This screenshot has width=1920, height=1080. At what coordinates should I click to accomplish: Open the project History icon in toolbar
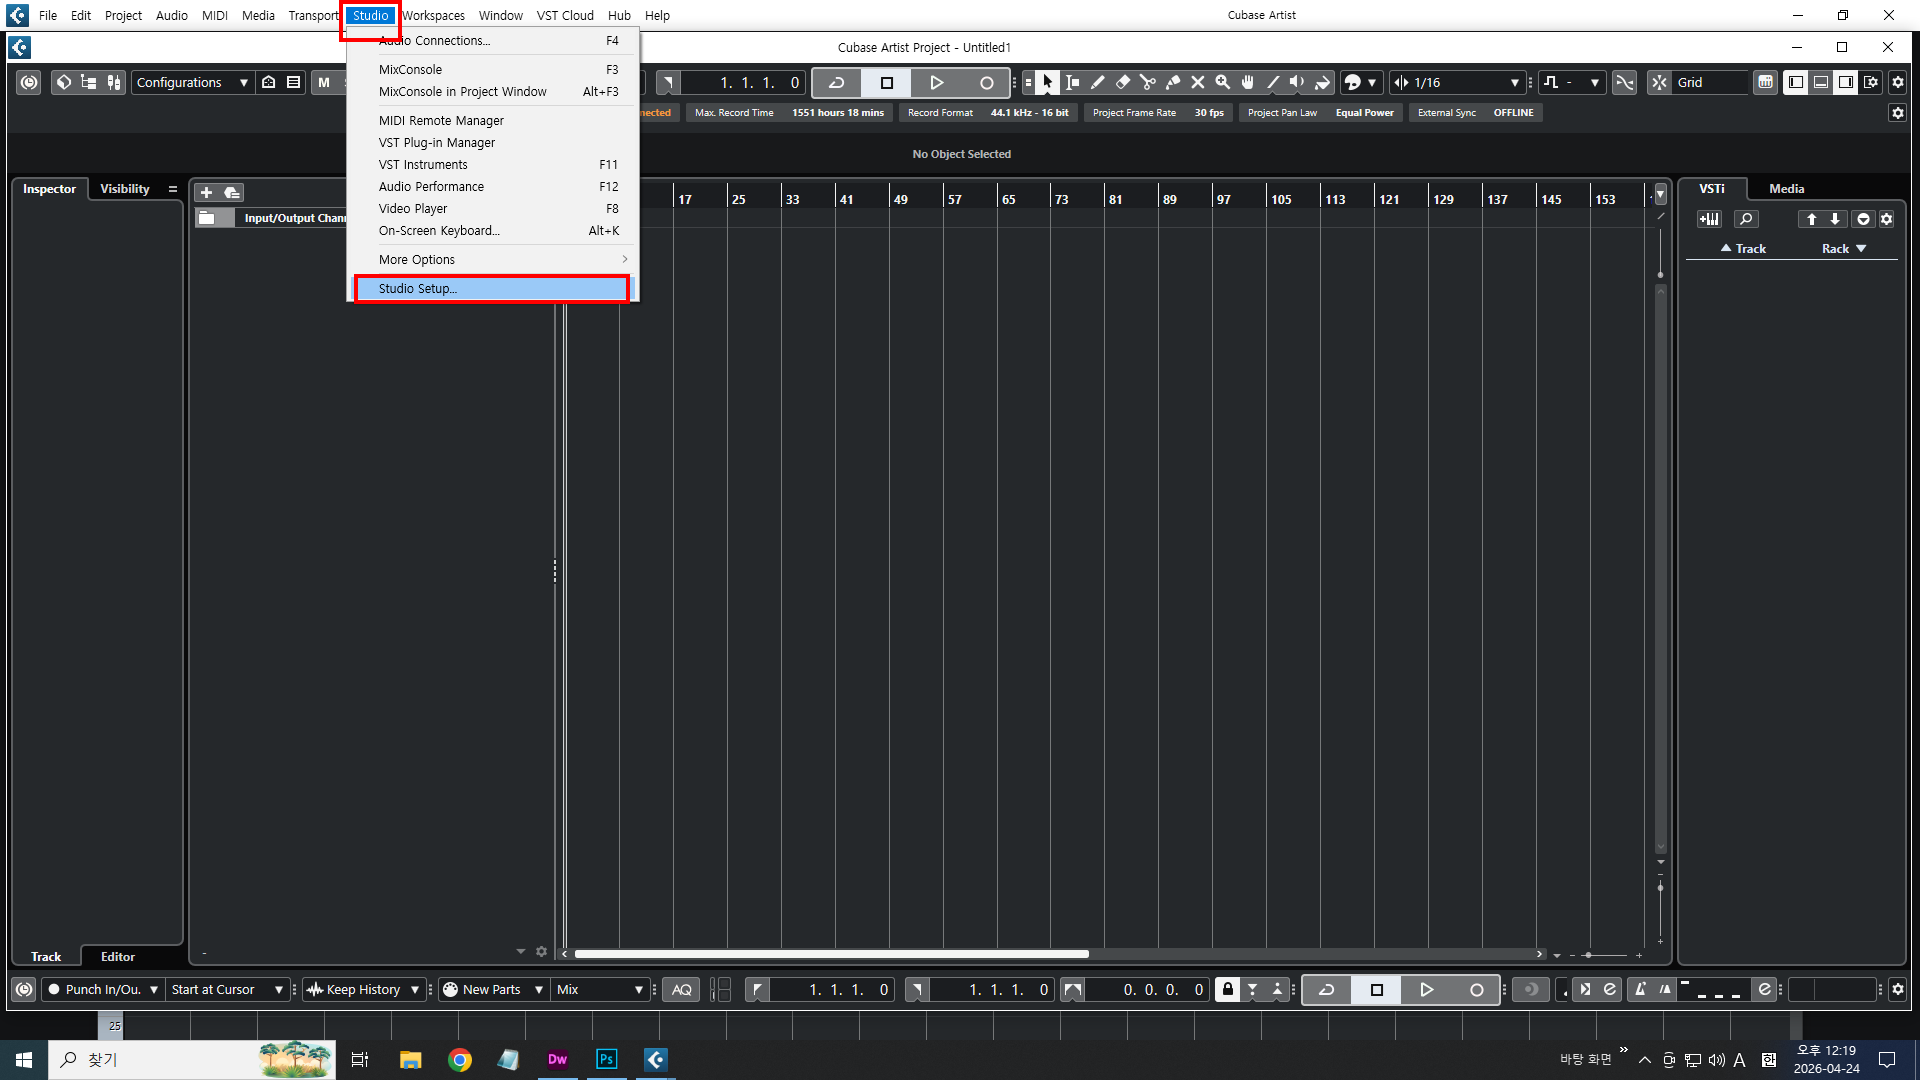pos(29,82)
